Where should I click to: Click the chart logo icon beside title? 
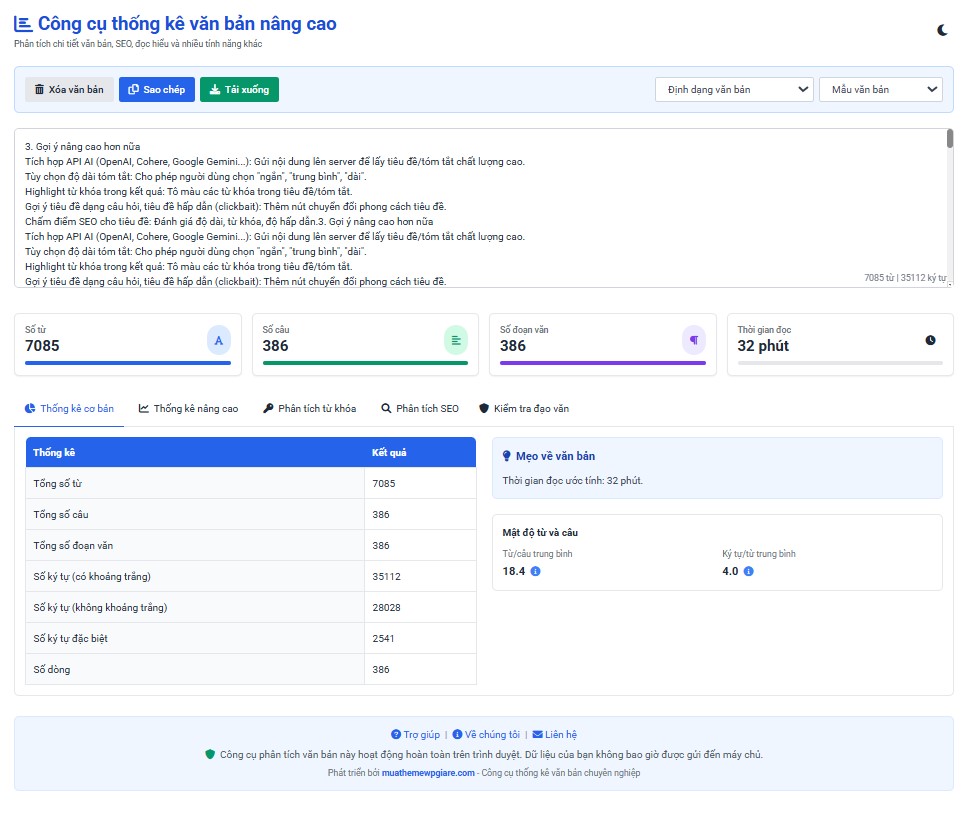click(23, 24)
